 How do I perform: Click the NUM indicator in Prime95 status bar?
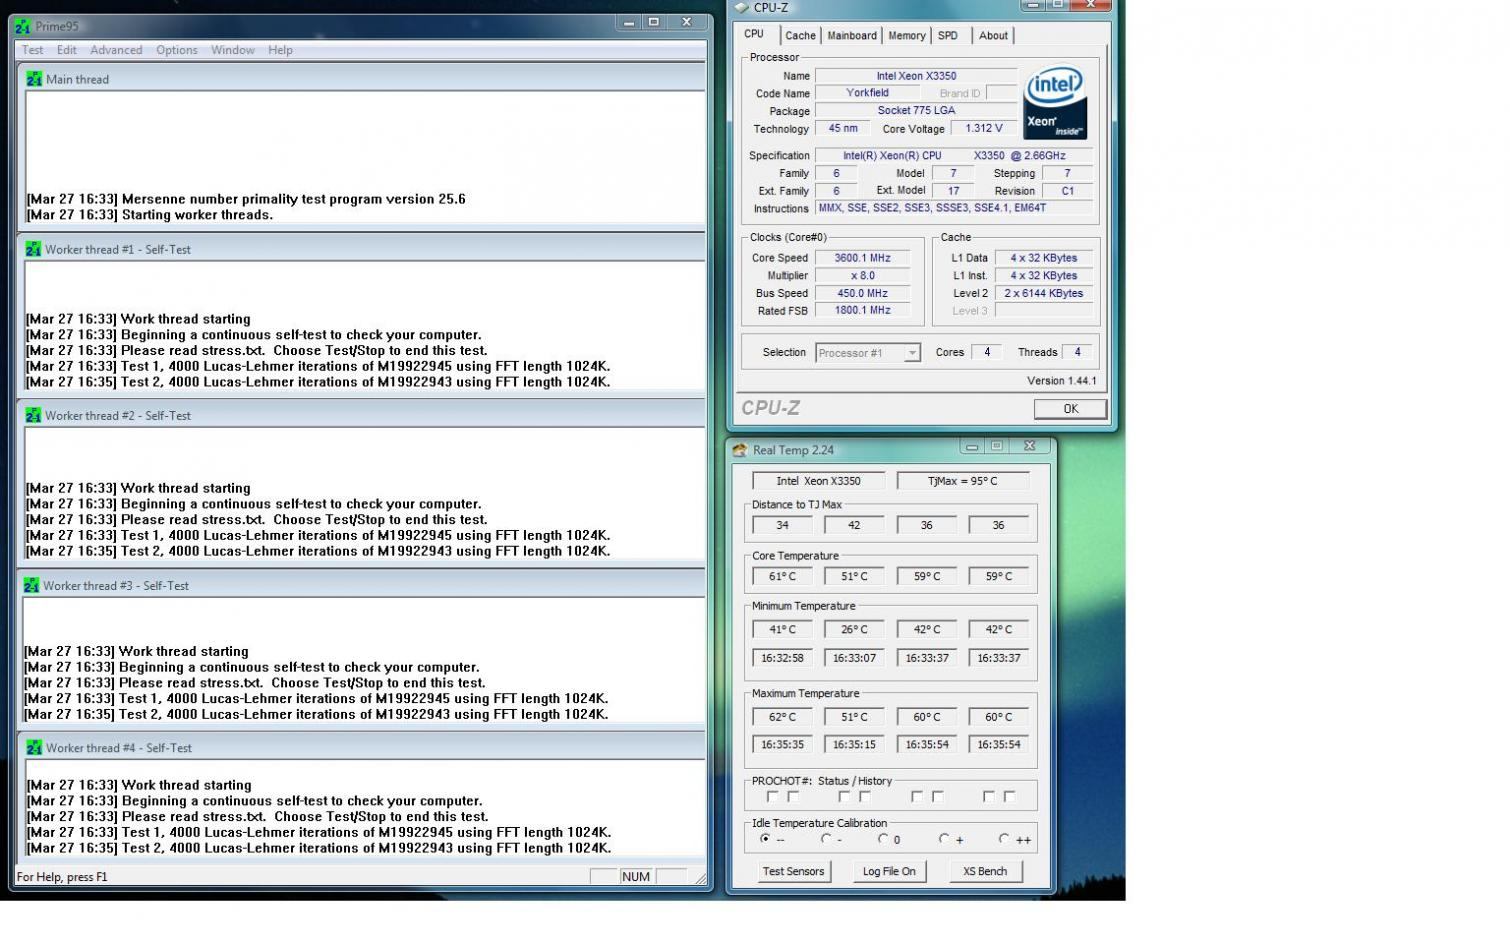(636, 877)
